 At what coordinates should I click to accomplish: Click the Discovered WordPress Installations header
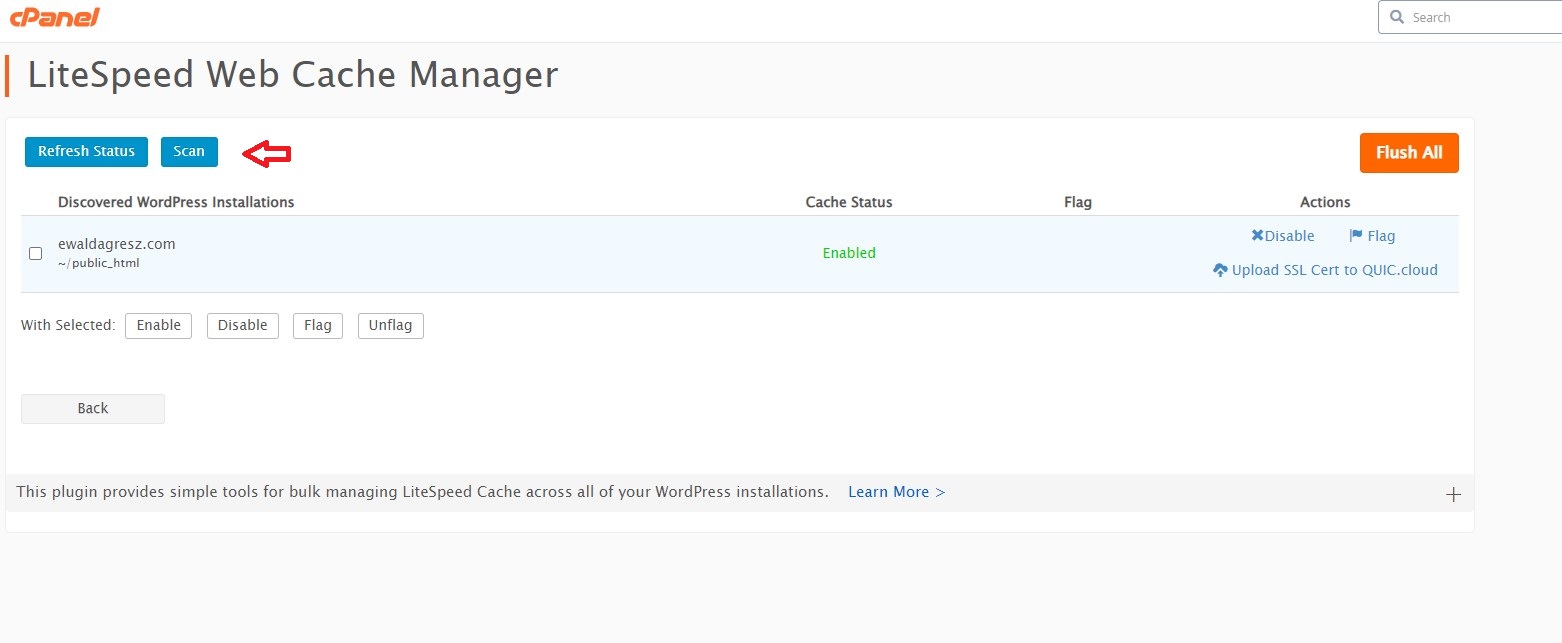(x=176, y=202)
